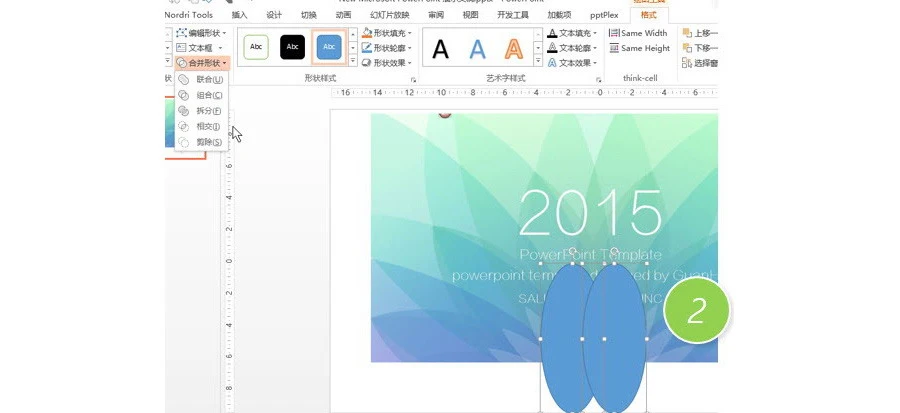Choose 组合 (Combine) merge option

click(x=208, y=95)
